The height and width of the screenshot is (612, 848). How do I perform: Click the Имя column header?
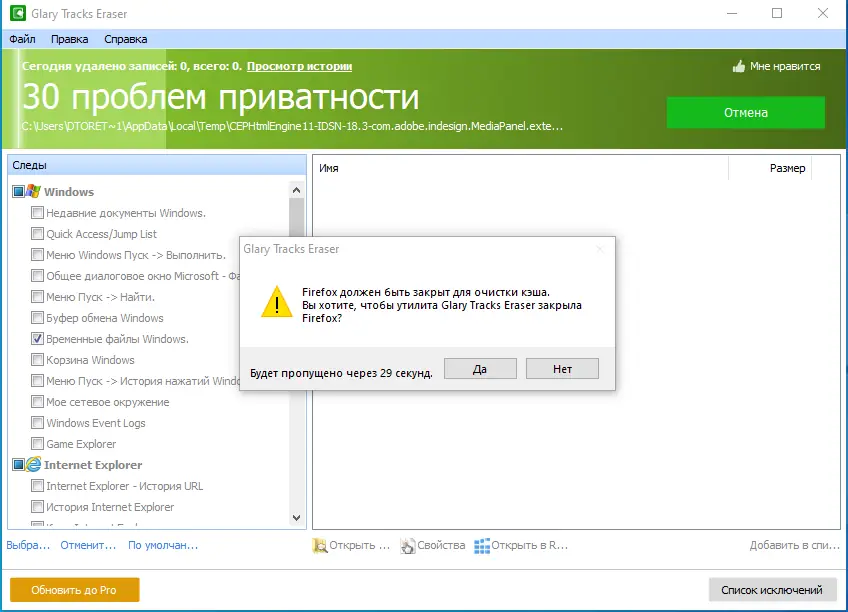coord(520,168)
